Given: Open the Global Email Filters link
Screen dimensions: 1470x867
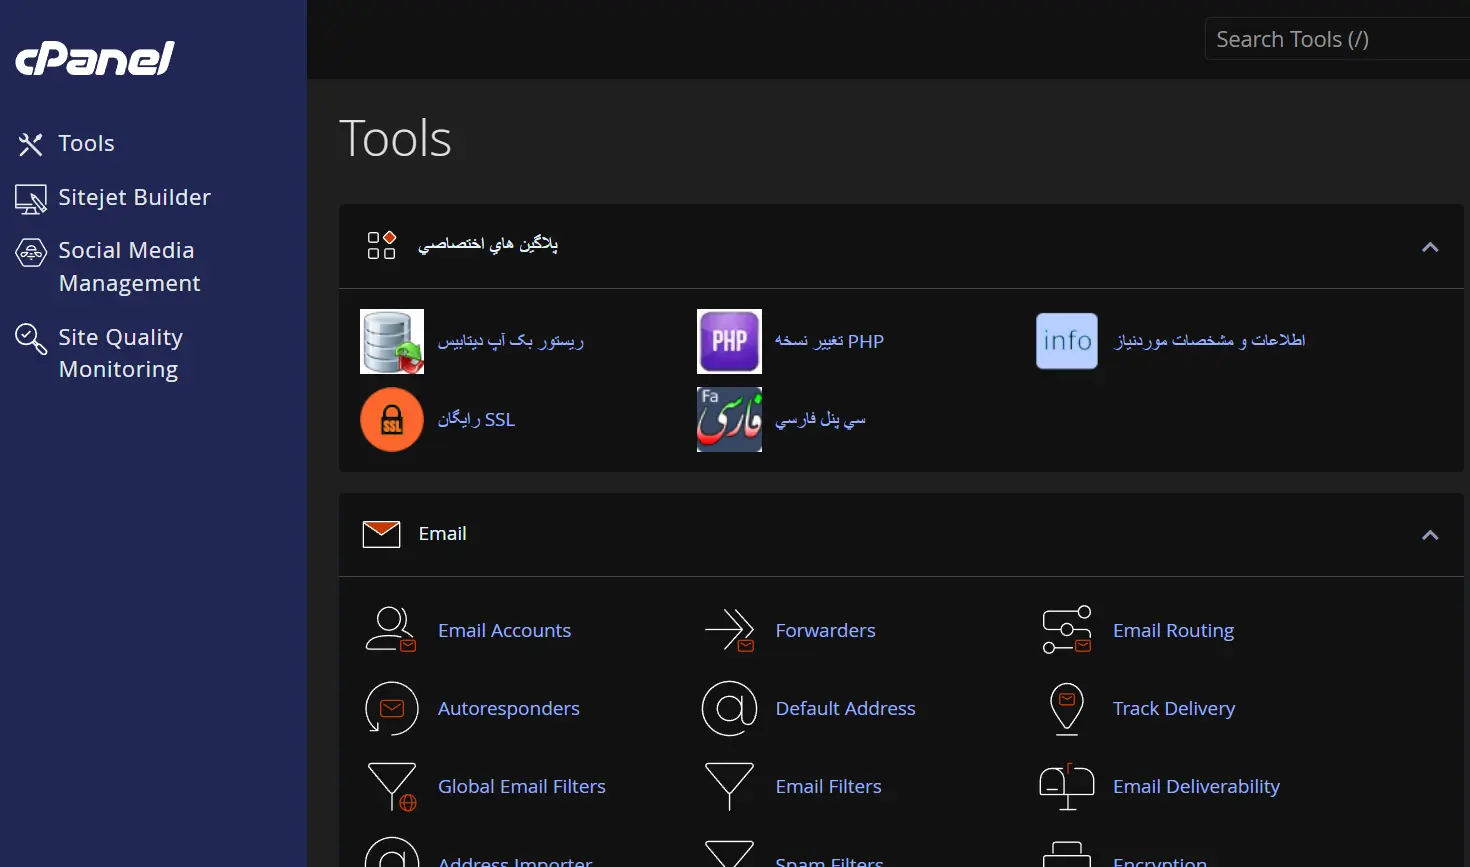Looking at the screenshot, I should 522,786.
